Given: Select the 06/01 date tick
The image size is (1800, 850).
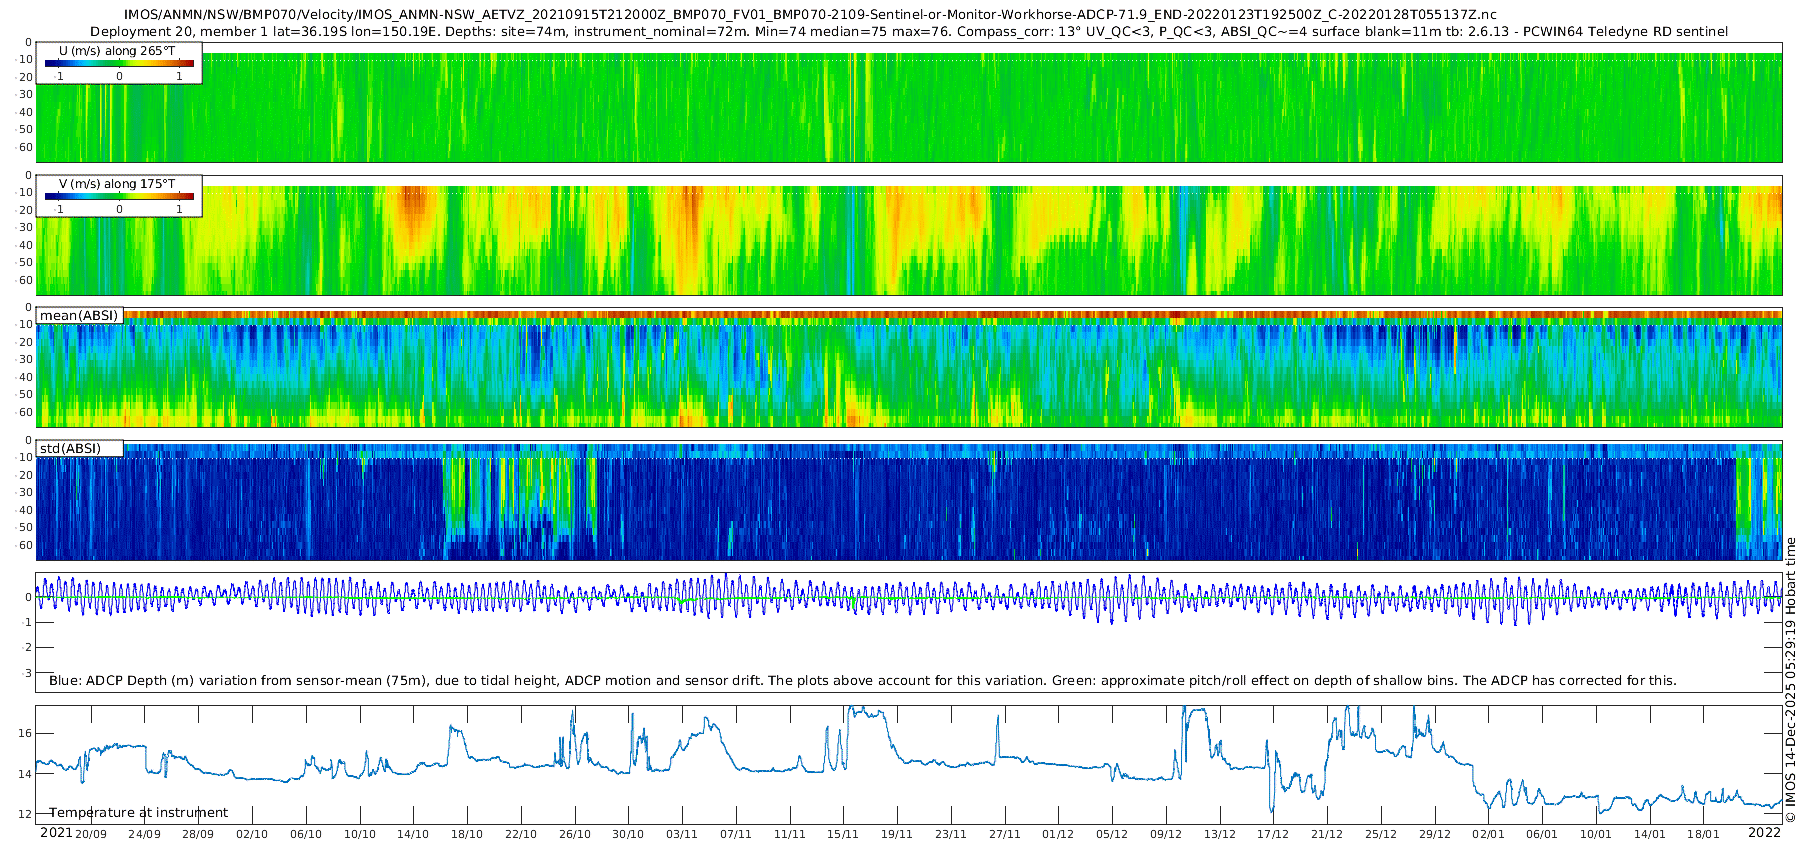Looking at the screenshot, I should (x=1542, y=834).
